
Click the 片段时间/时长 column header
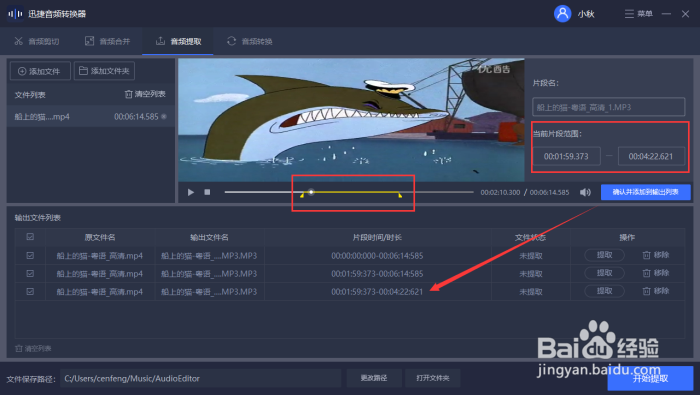pyautogui.click(x=377, y=237)
